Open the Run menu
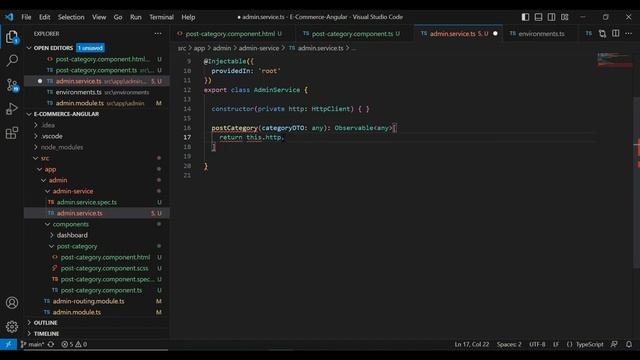The height and width of the screenshot is (360, 640). pos(136,17)
